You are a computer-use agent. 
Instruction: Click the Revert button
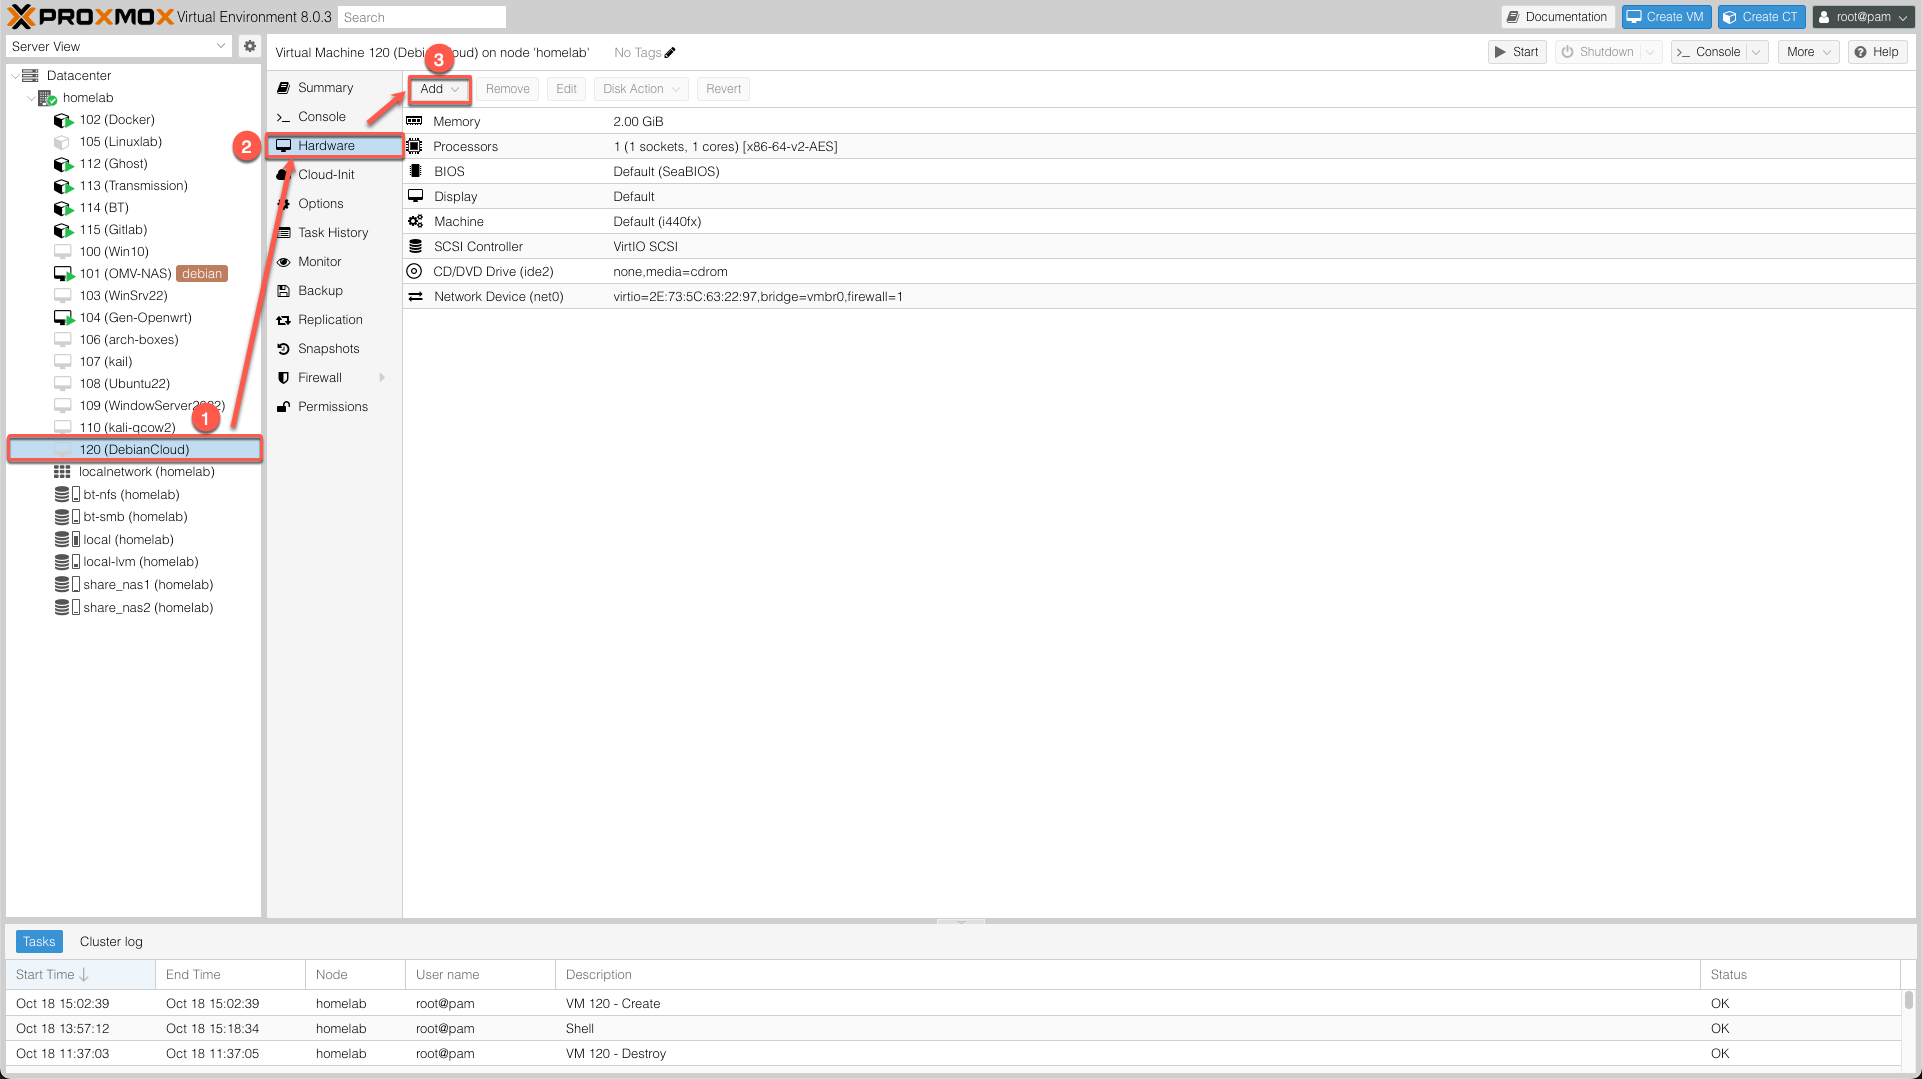pyautogui.click(x=723, y=89)
